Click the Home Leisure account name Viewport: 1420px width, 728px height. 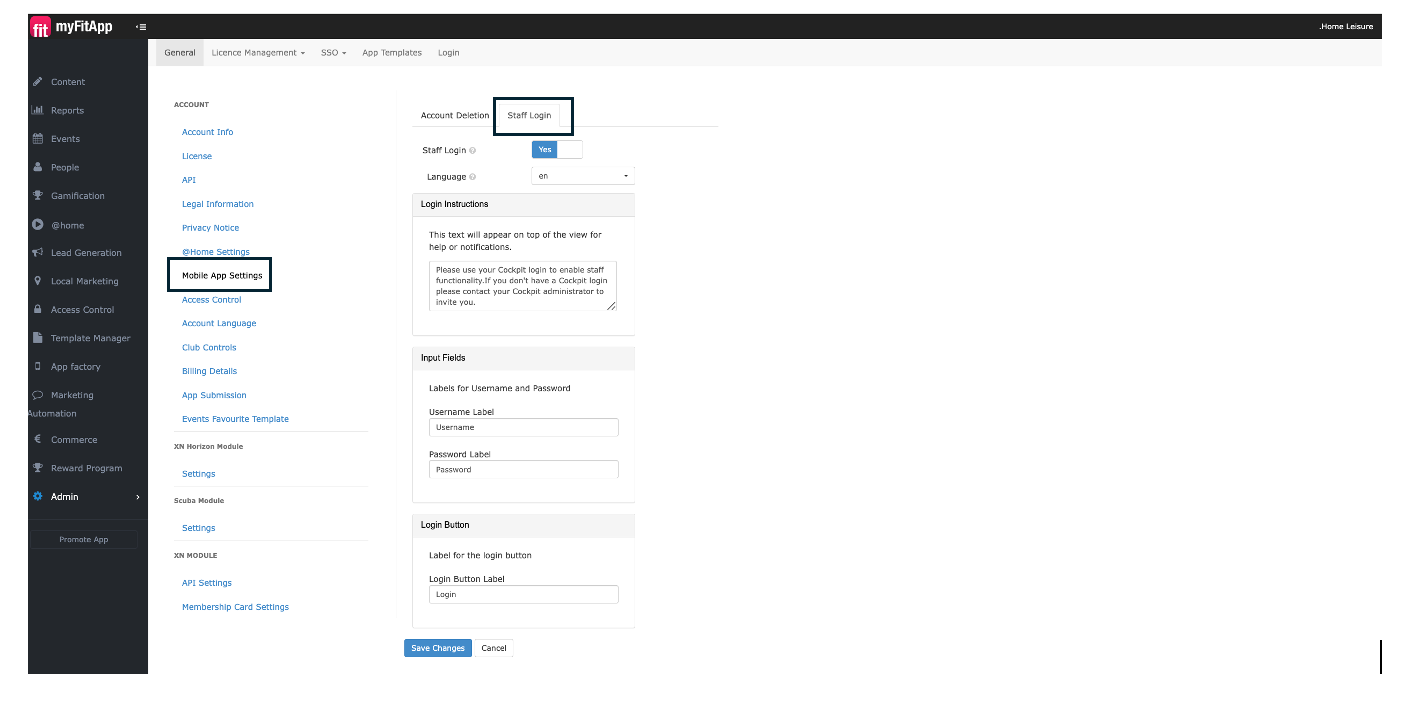pos(1346,27)
